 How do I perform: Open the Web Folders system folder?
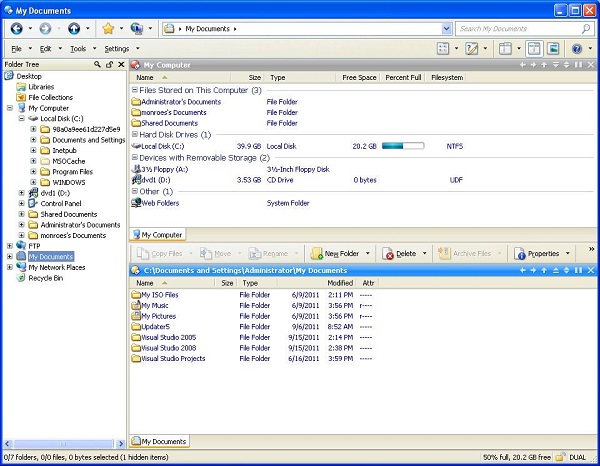[x=160, y=203]
